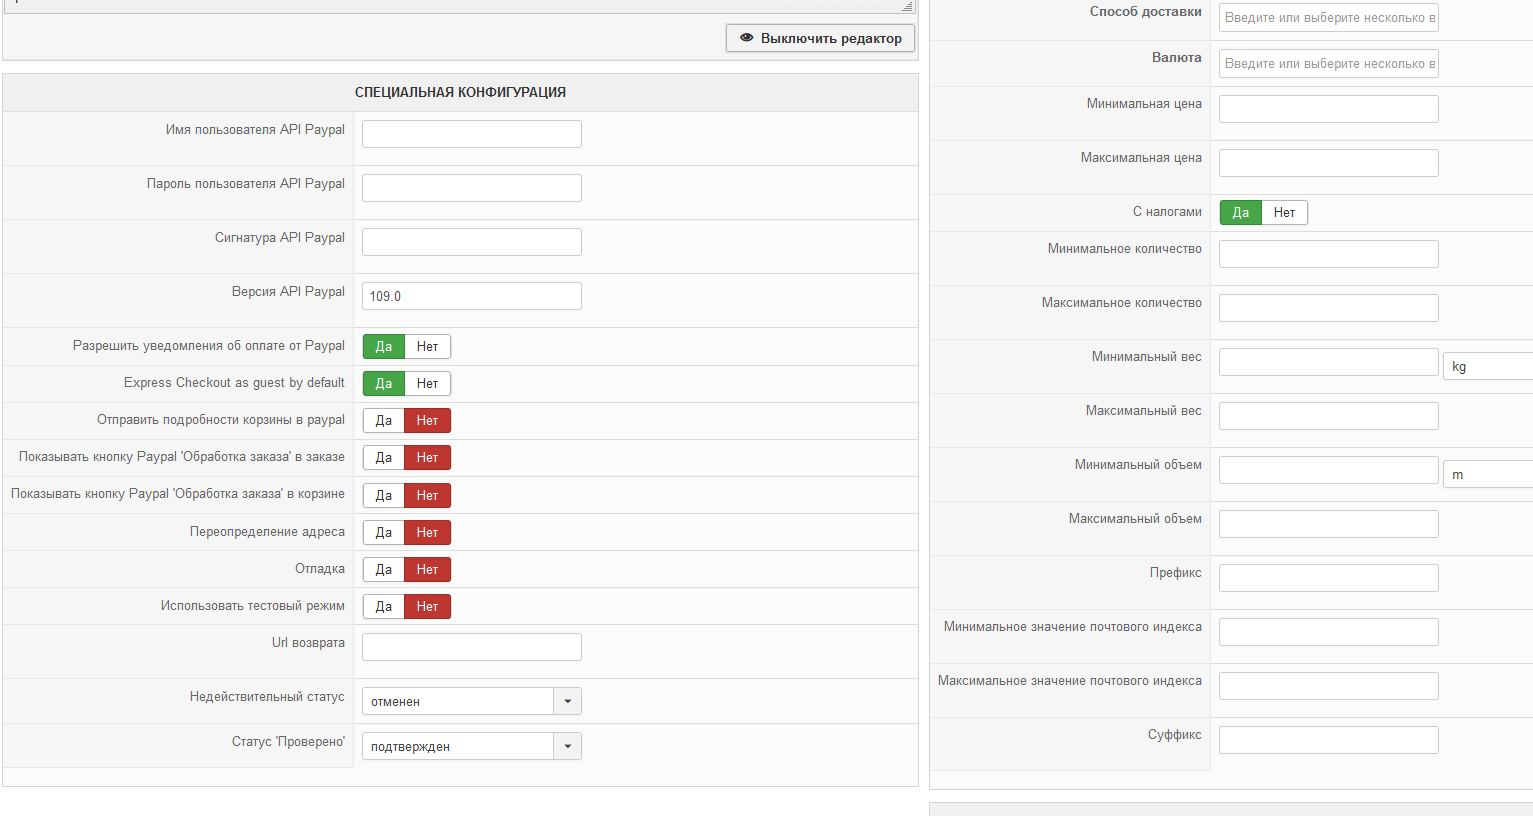The height and width of the screenshot is (816, 1533).
Task: Select Да for С налогами
Action: pyautogui.click(x=1241, y=212)
